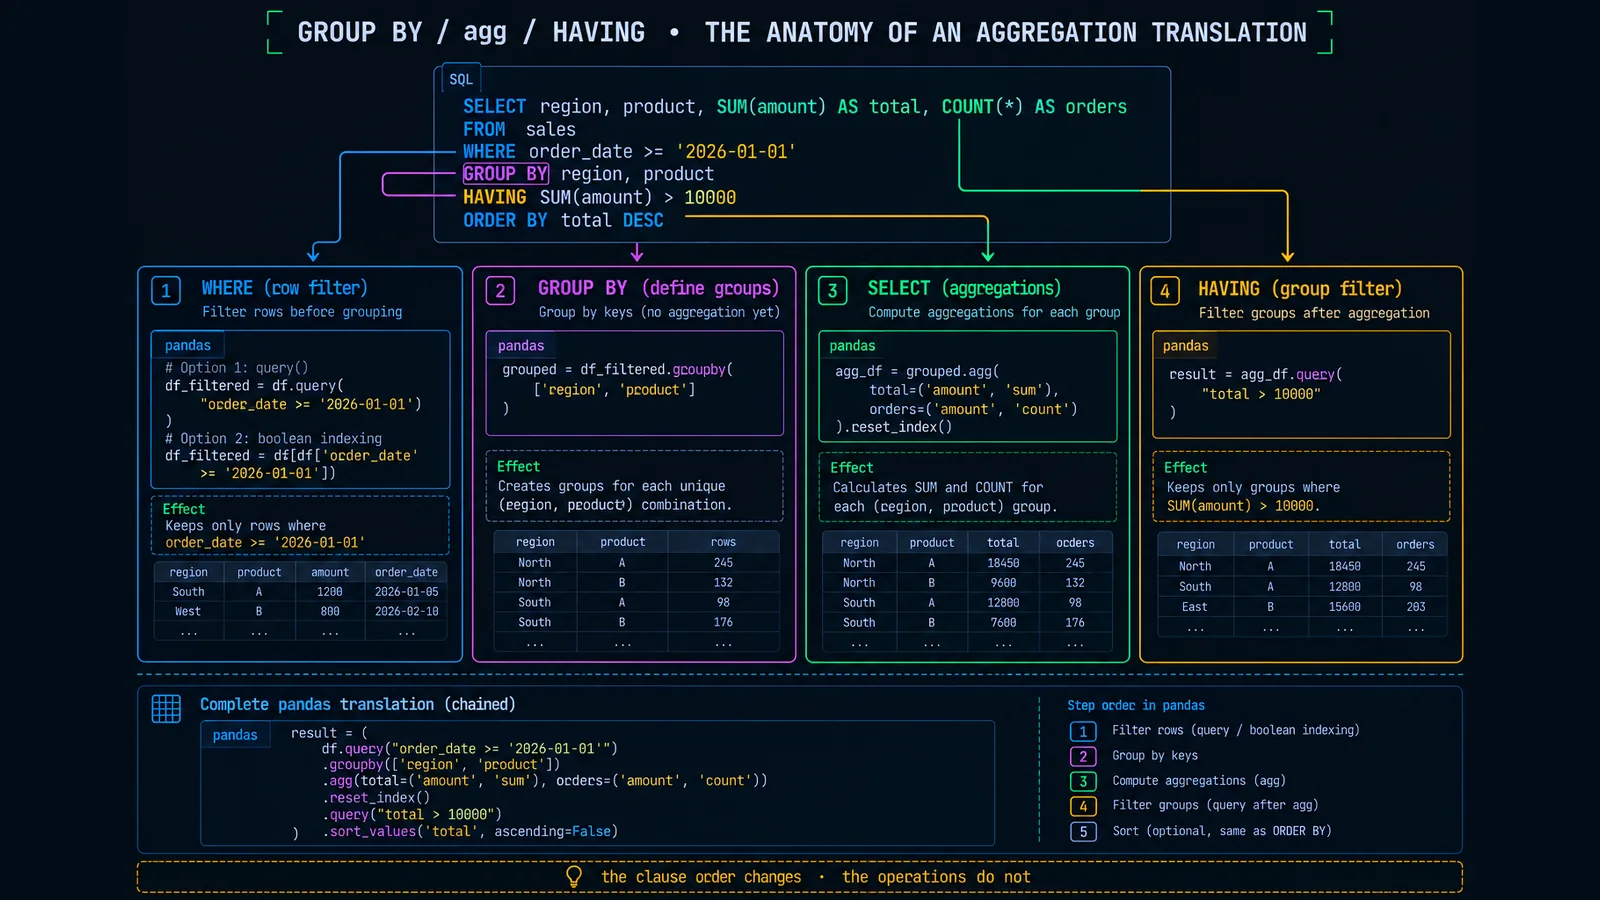Select the pandas tab in the SELECT panel

(x=852, y=345)
